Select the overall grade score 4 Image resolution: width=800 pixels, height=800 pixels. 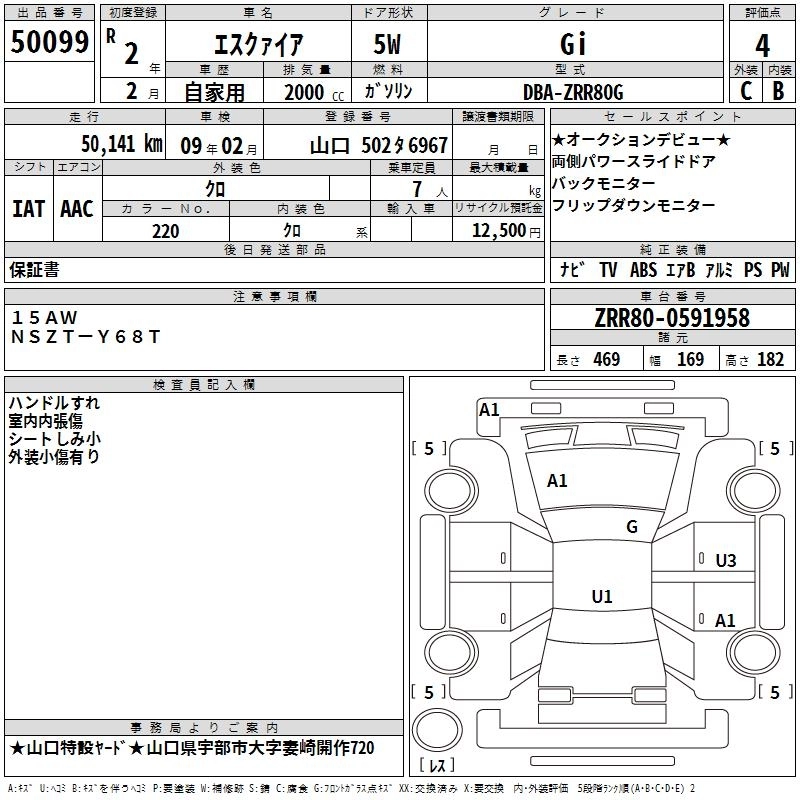pos(762,45)
